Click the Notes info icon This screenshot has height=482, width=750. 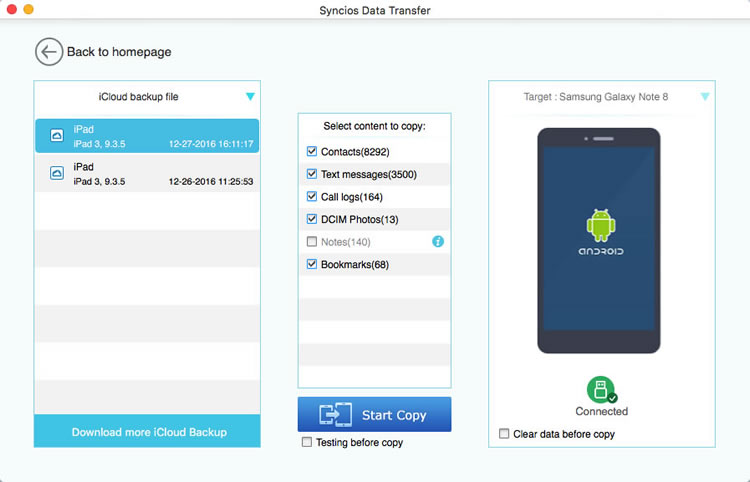[438, 241]
